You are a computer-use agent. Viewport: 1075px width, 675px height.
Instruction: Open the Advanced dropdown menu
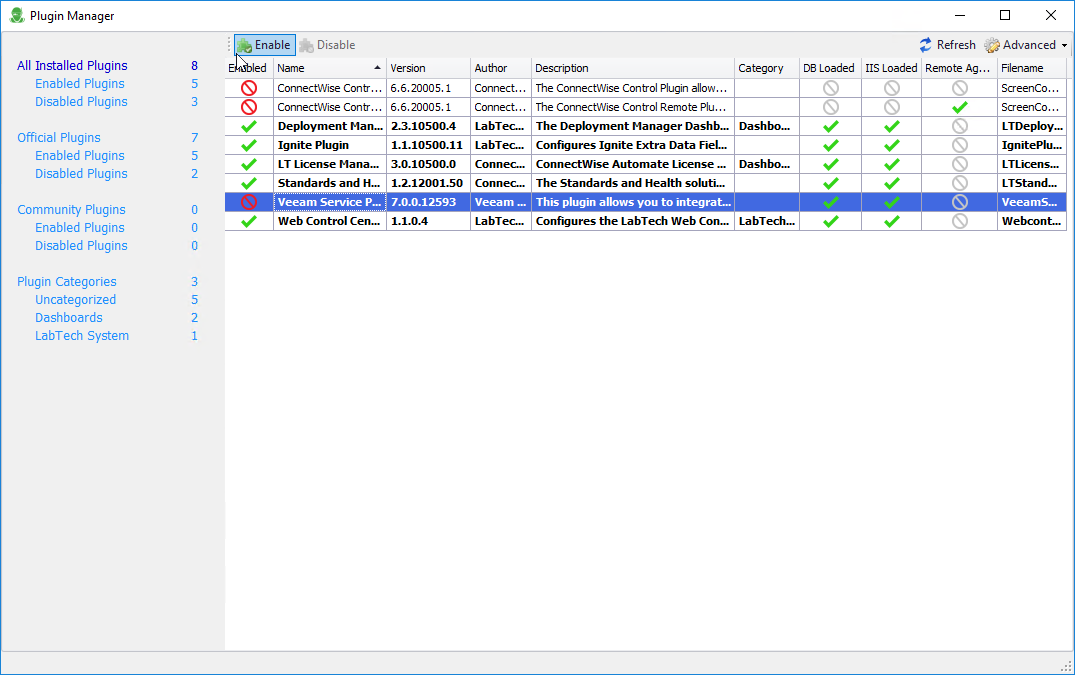[x=1063, y=44]
